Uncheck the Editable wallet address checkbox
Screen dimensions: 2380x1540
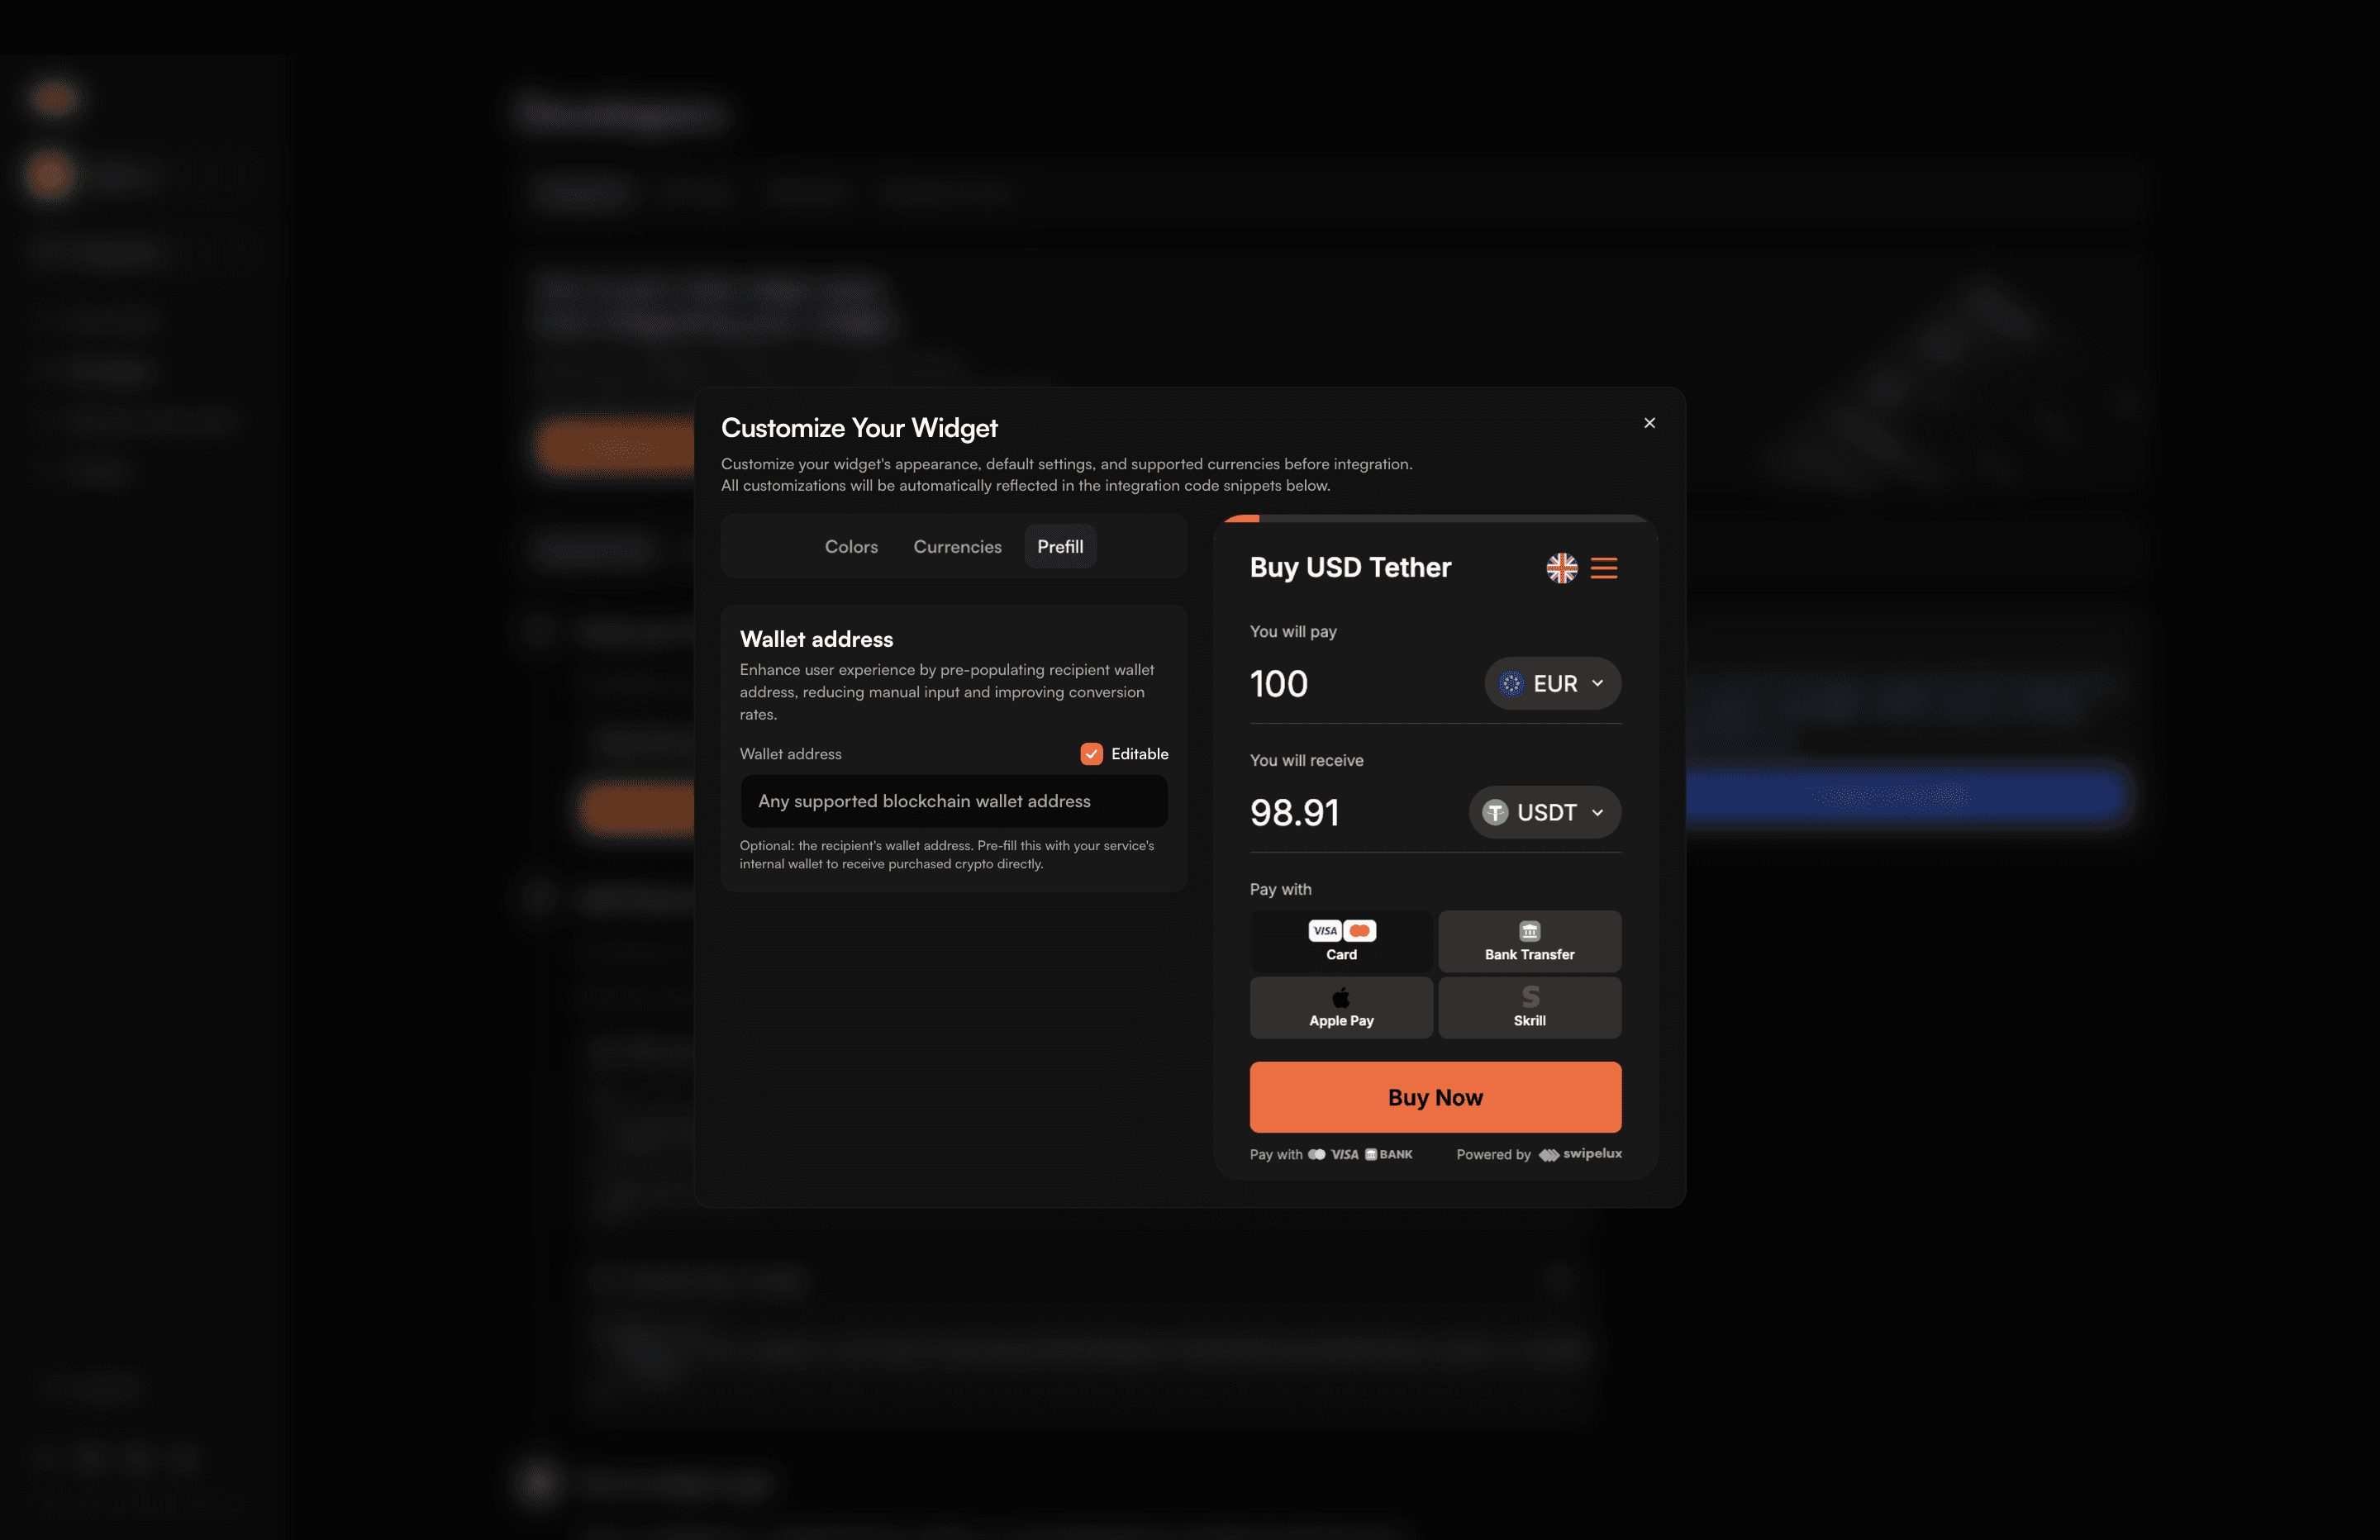(x=1091, y=754)
